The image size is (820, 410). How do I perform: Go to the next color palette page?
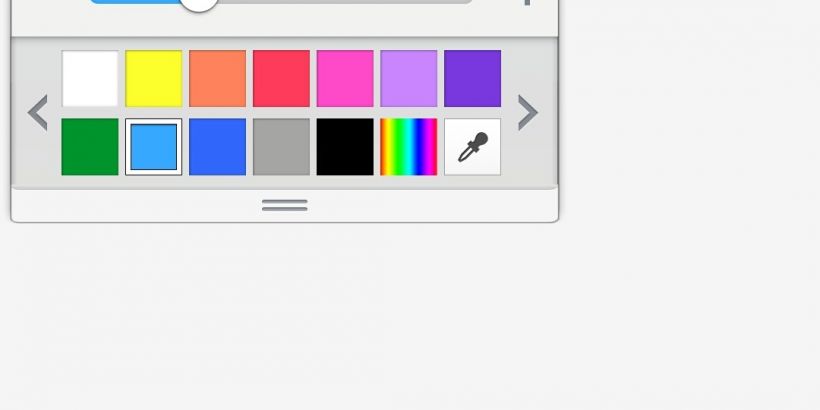(x=528, y=112)
